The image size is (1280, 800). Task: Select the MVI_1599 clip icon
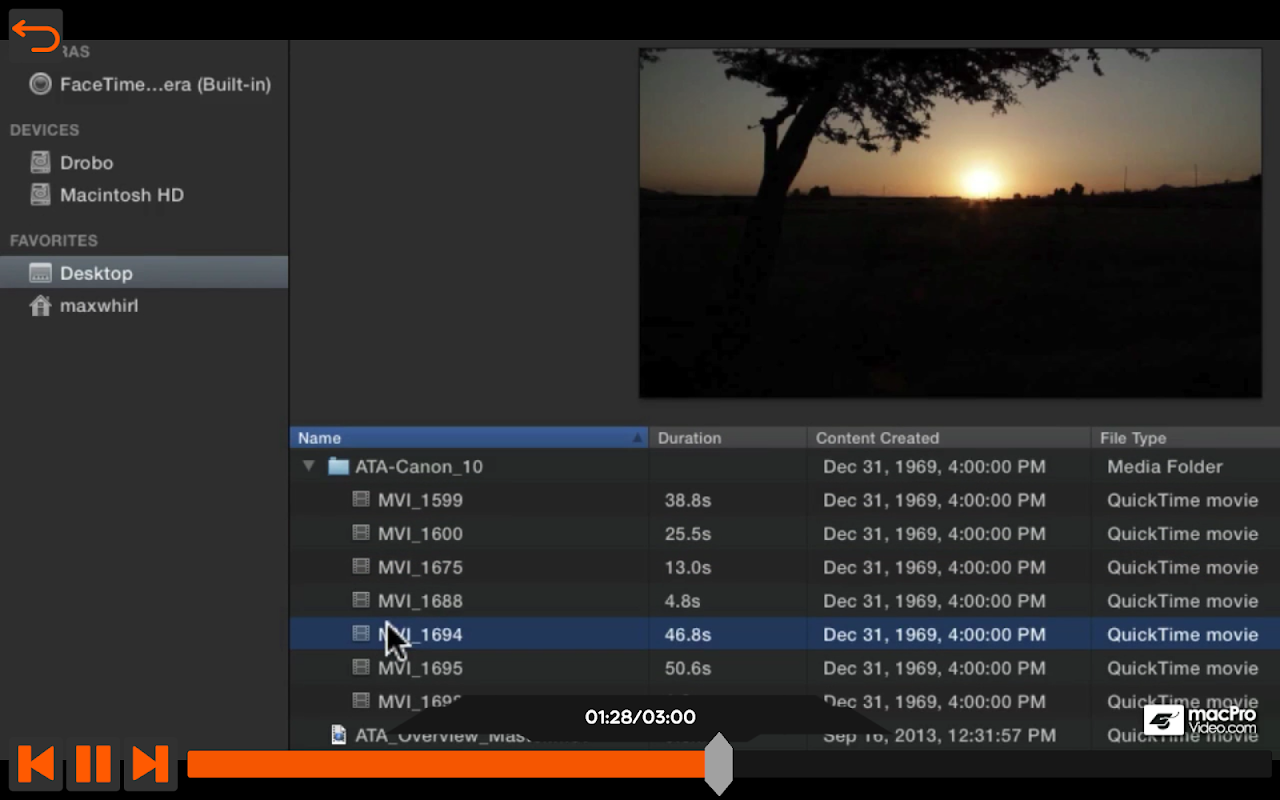click(361, 500)
